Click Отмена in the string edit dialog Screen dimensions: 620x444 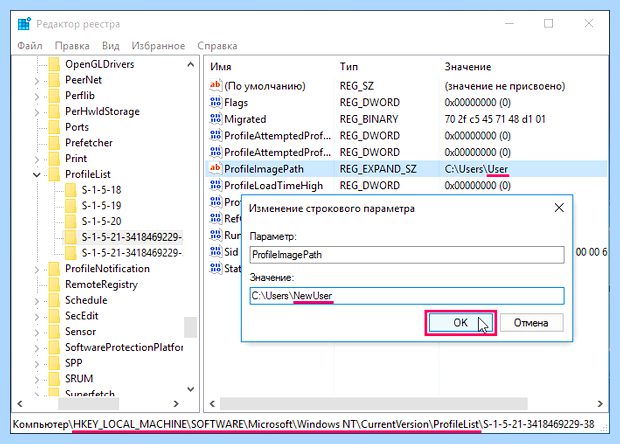531,323
